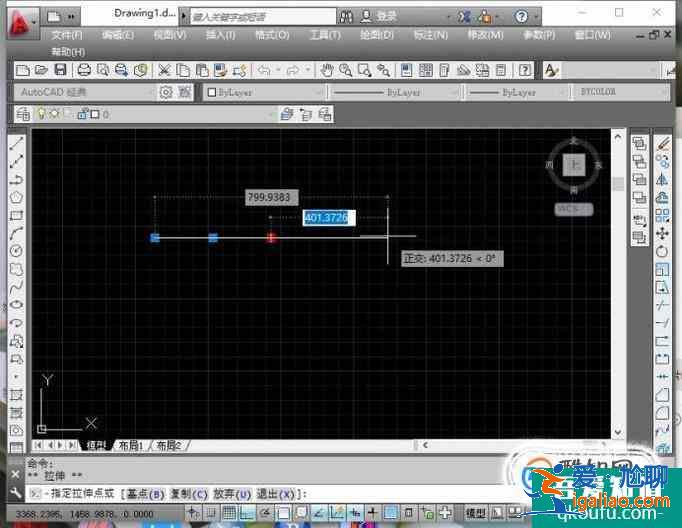Open the BYCOLOR plot style dropdown
The height and width of the screenshot is (528, 682).
(x=622, y=92)
